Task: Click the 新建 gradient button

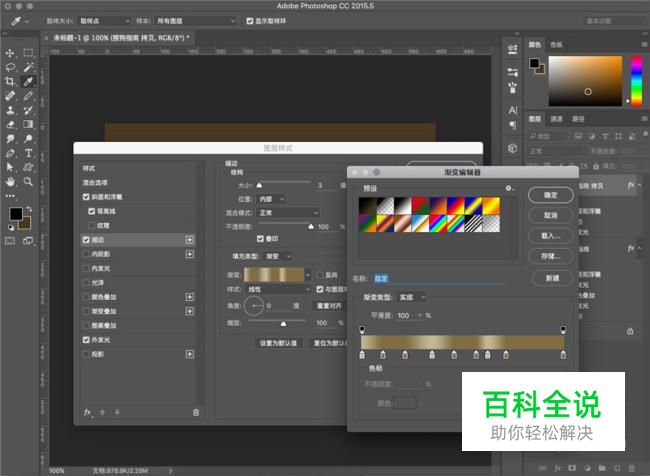Action: click(551, 277)
